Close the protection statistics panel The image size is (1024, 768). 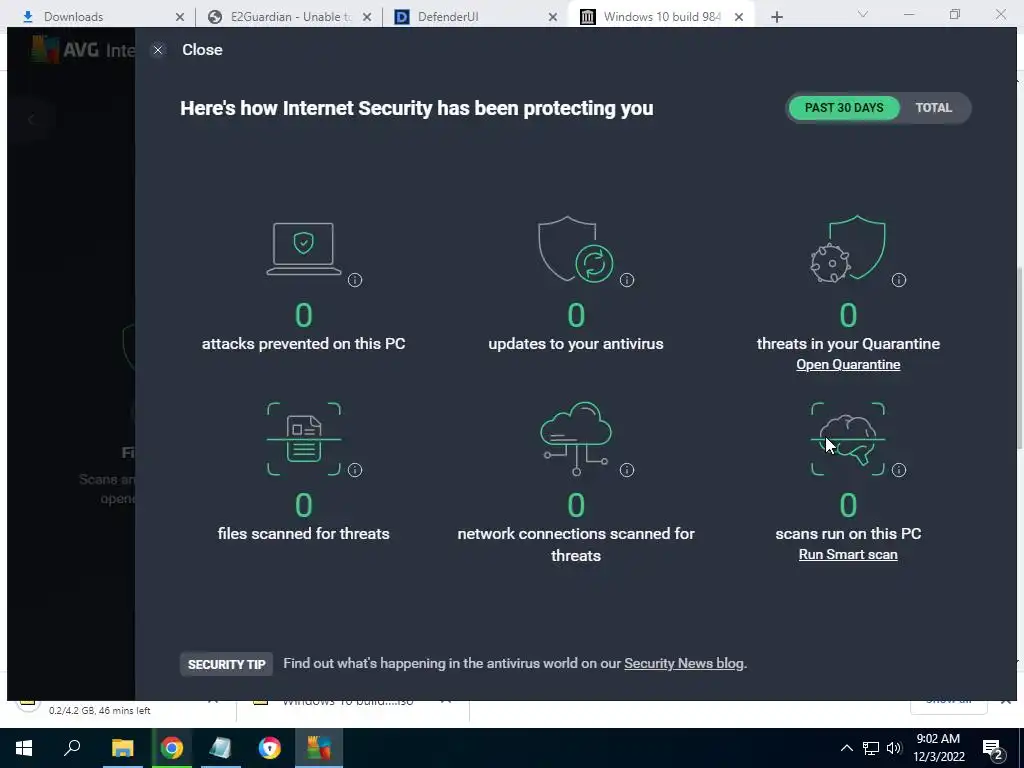(158, 50)
